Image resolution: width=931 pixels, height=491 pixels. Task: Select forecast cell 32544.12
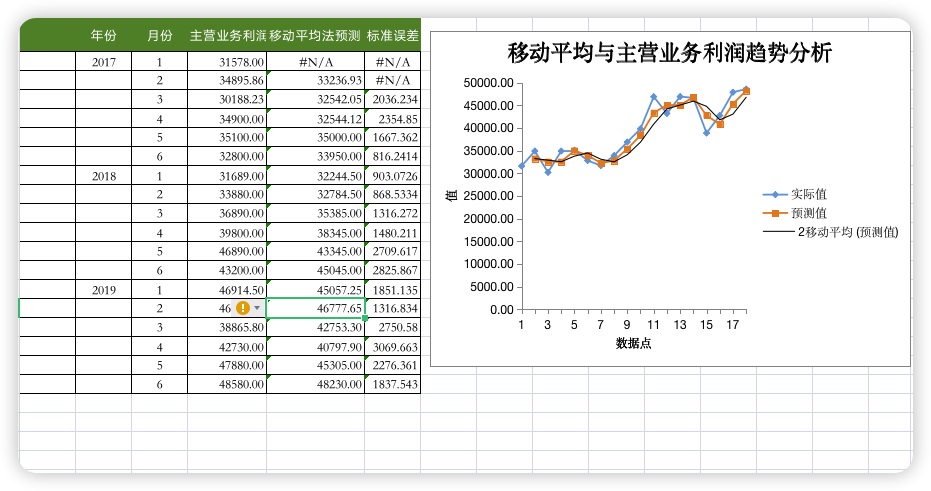click(x=315, y=119)
